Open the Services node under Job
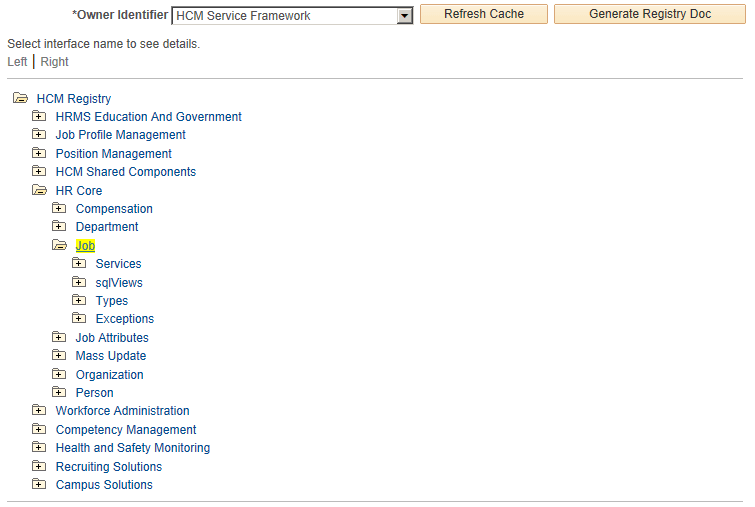The image size is (755, 507). click(118, 264)
